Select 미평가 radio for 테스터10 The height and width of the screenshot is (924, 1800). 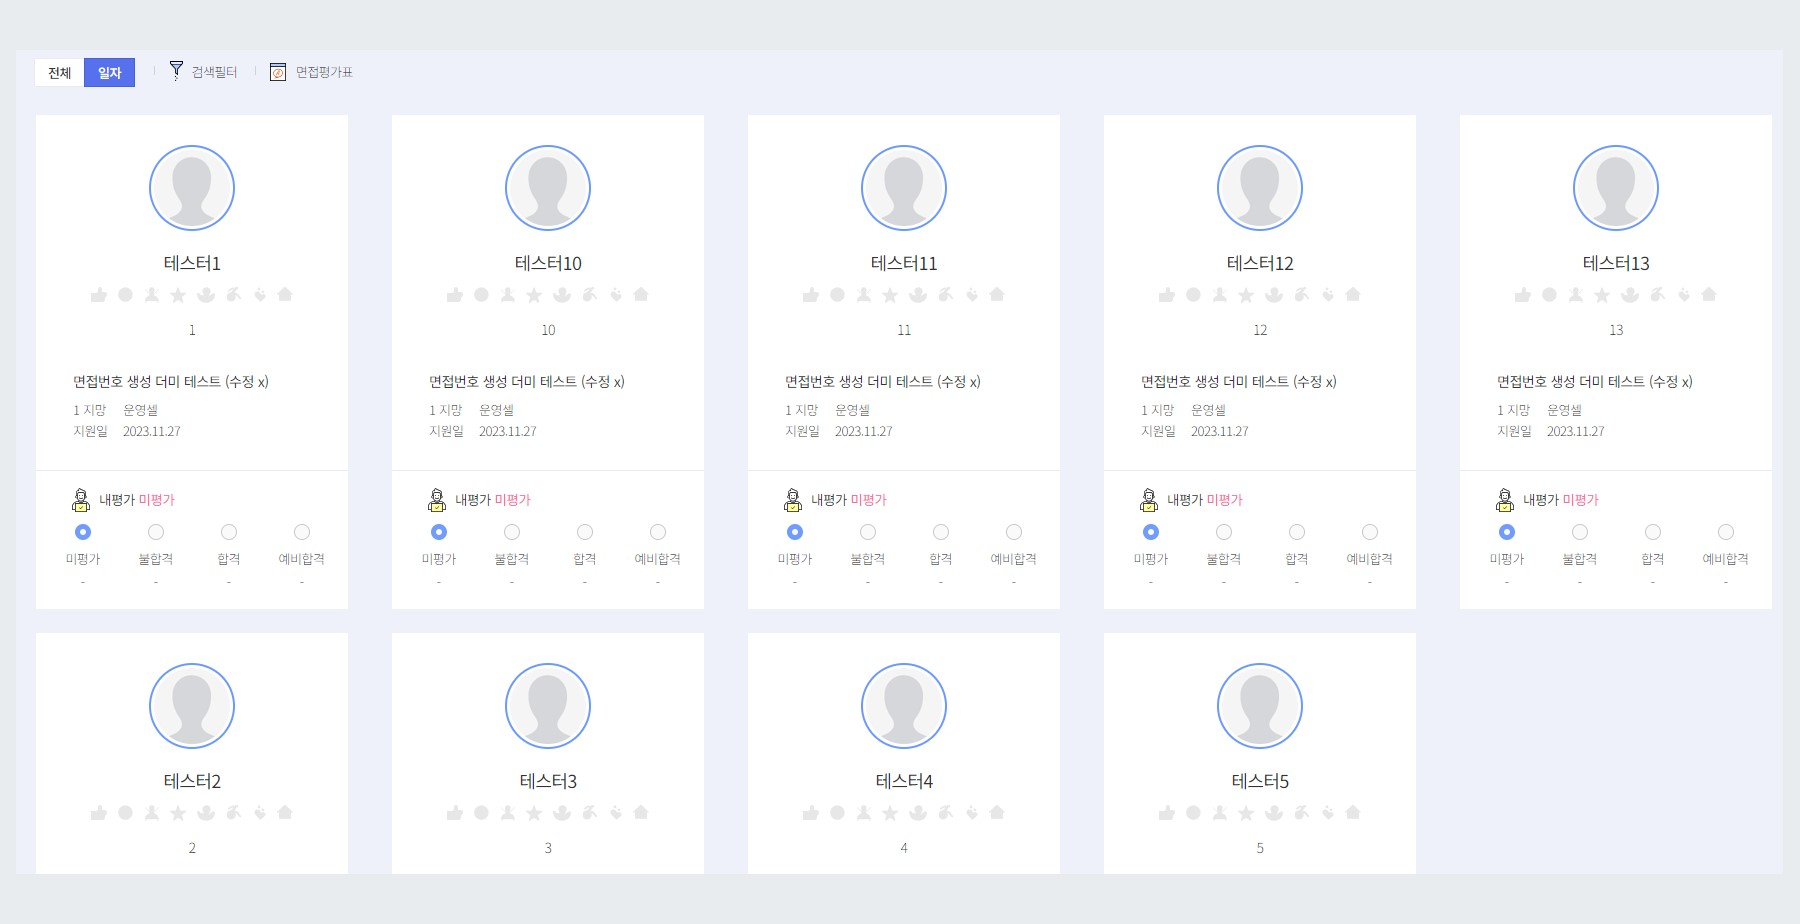click(x=439, y=532)
